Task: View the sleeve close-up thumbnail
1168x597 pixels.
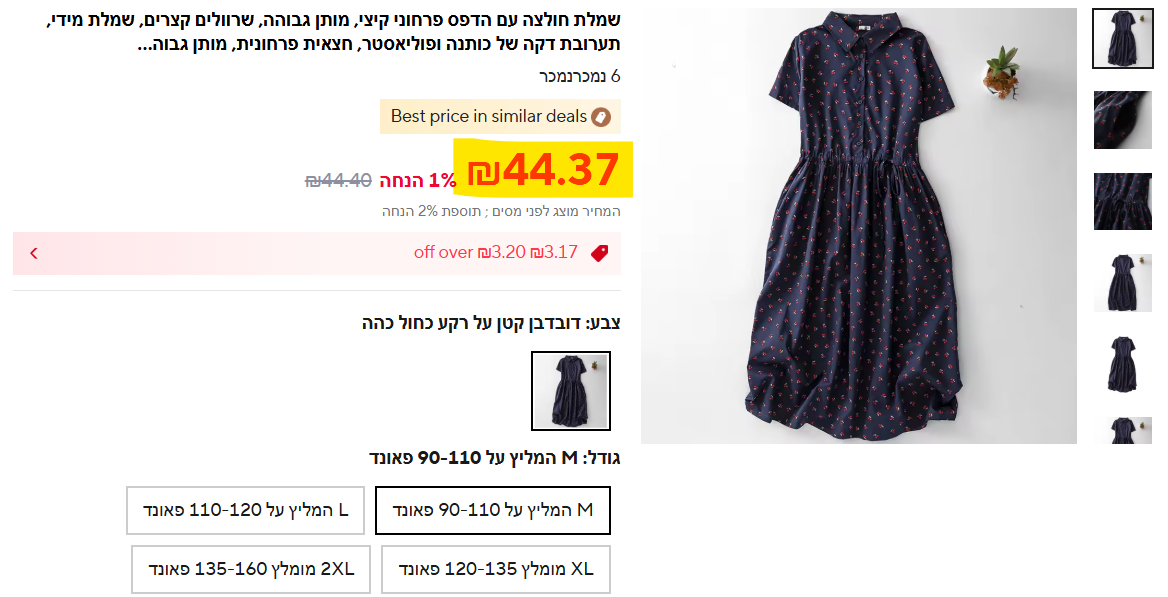Action: (1122, 120)
